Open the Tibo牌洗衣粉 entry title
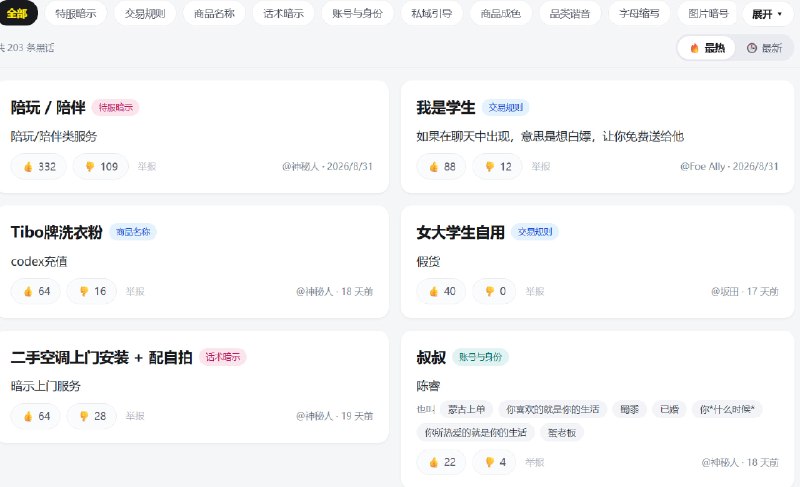The height and width of the screenshot is (487, 800). tap(57, 232)
